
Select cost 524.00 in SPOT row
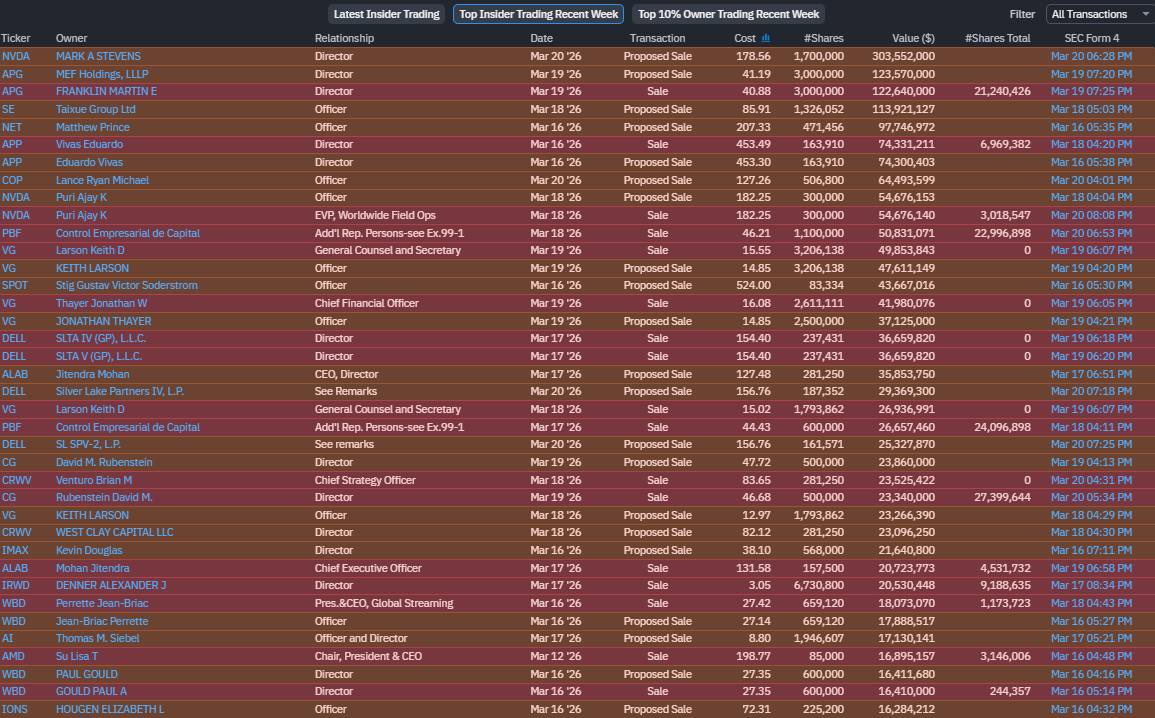pos(754,285)
